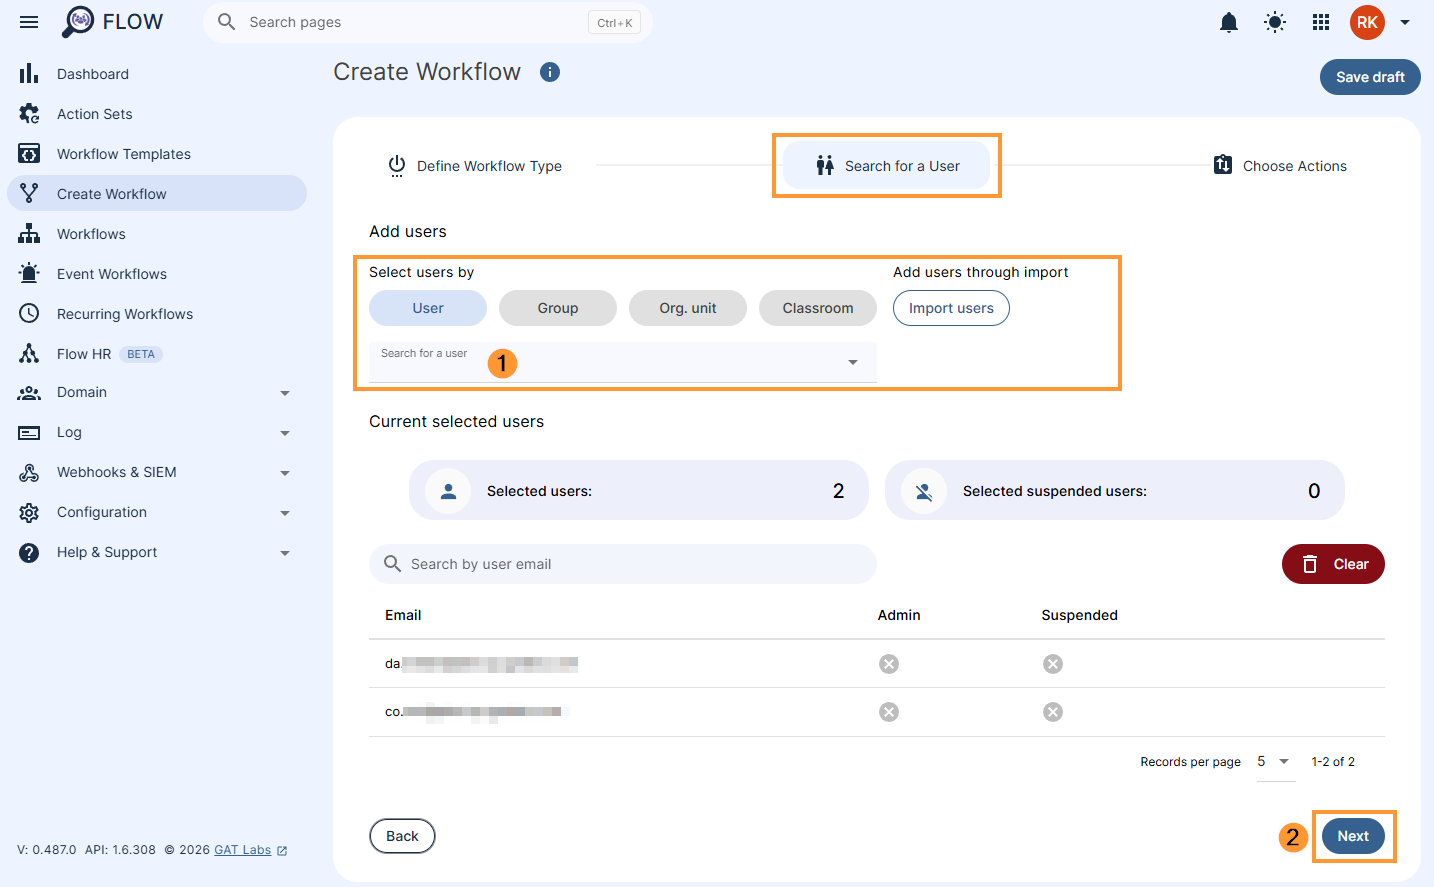Image resolution: width=1434 pixels, height=887 pixels.
Task: Select users by Group
Action: point(558,308)
